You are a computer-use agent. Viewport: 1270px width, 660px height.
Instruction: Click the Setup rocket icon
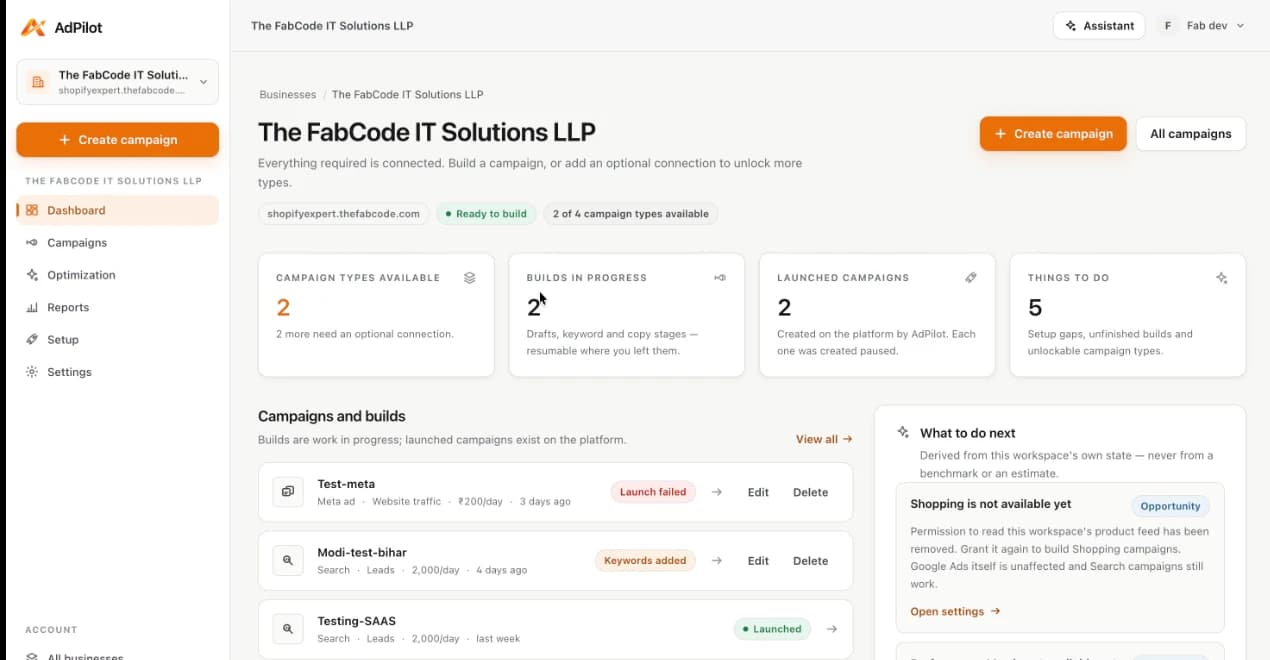[32, 340]
